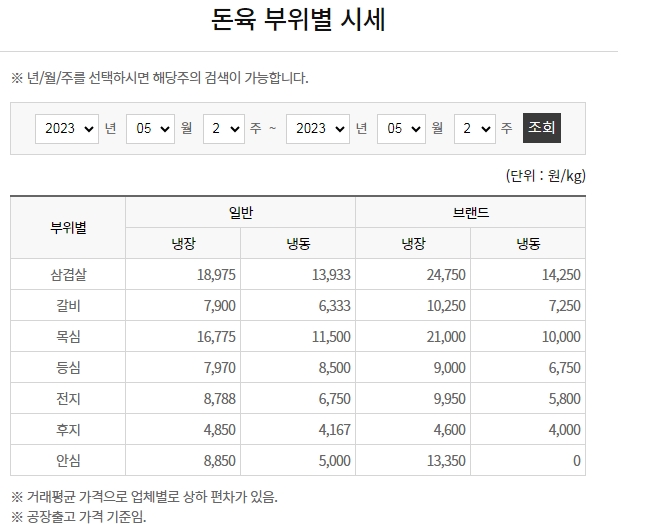Open the start week dropdown before the tilde

223,129
